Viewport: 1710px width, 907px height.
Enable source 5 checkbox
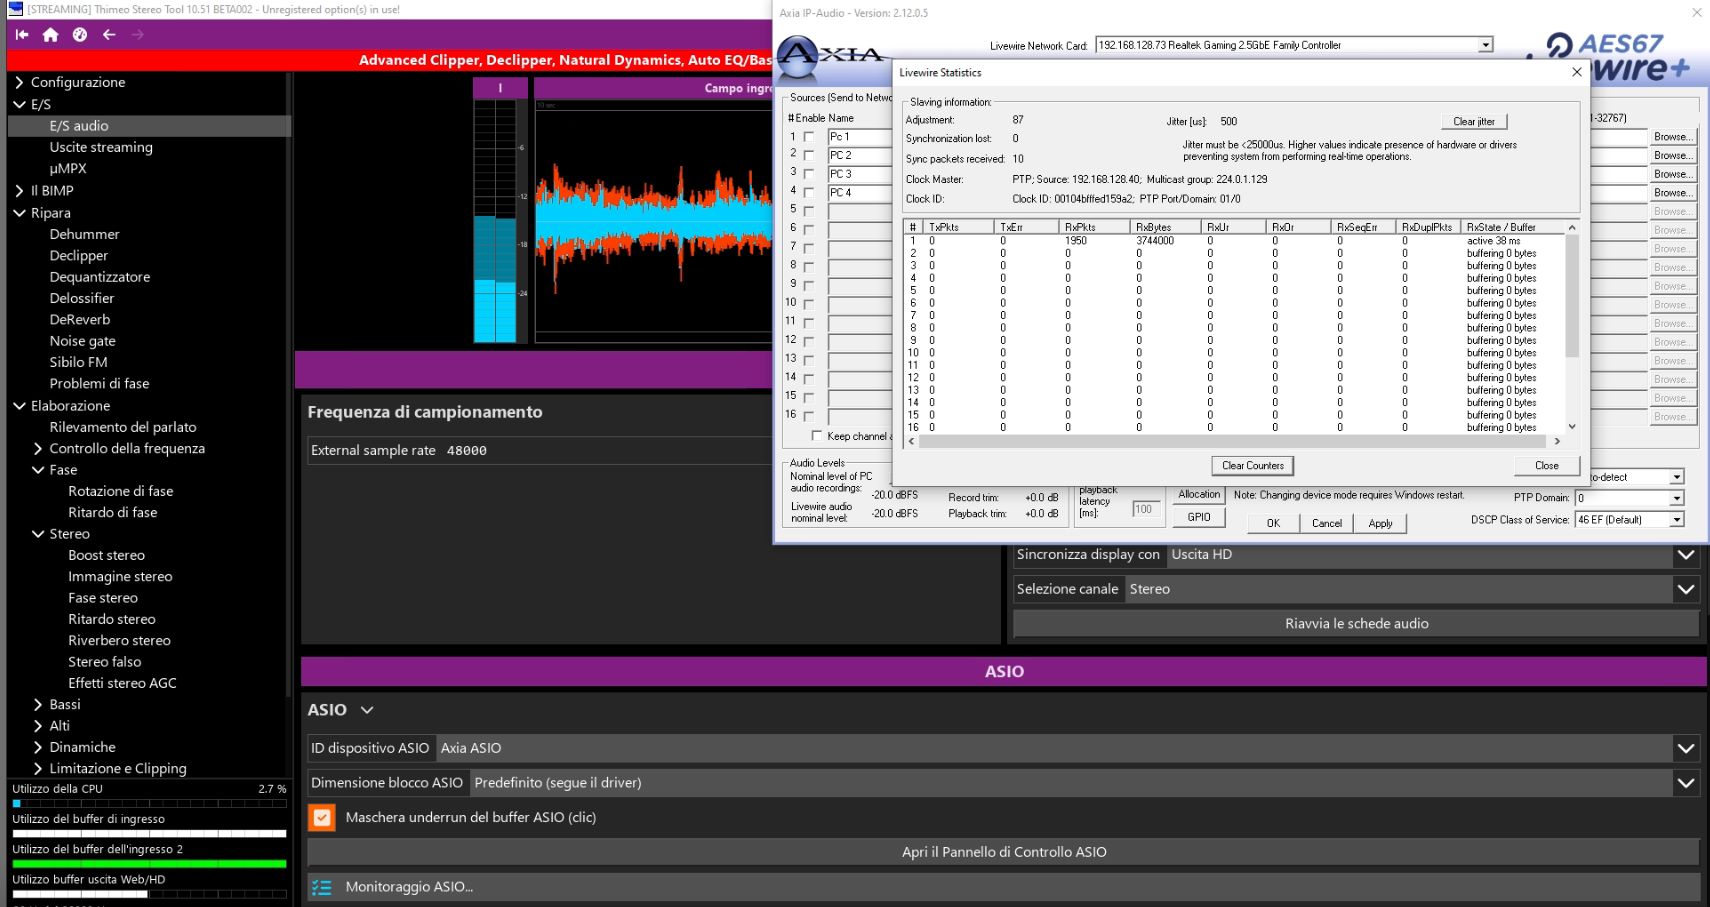tap(809, 211)
